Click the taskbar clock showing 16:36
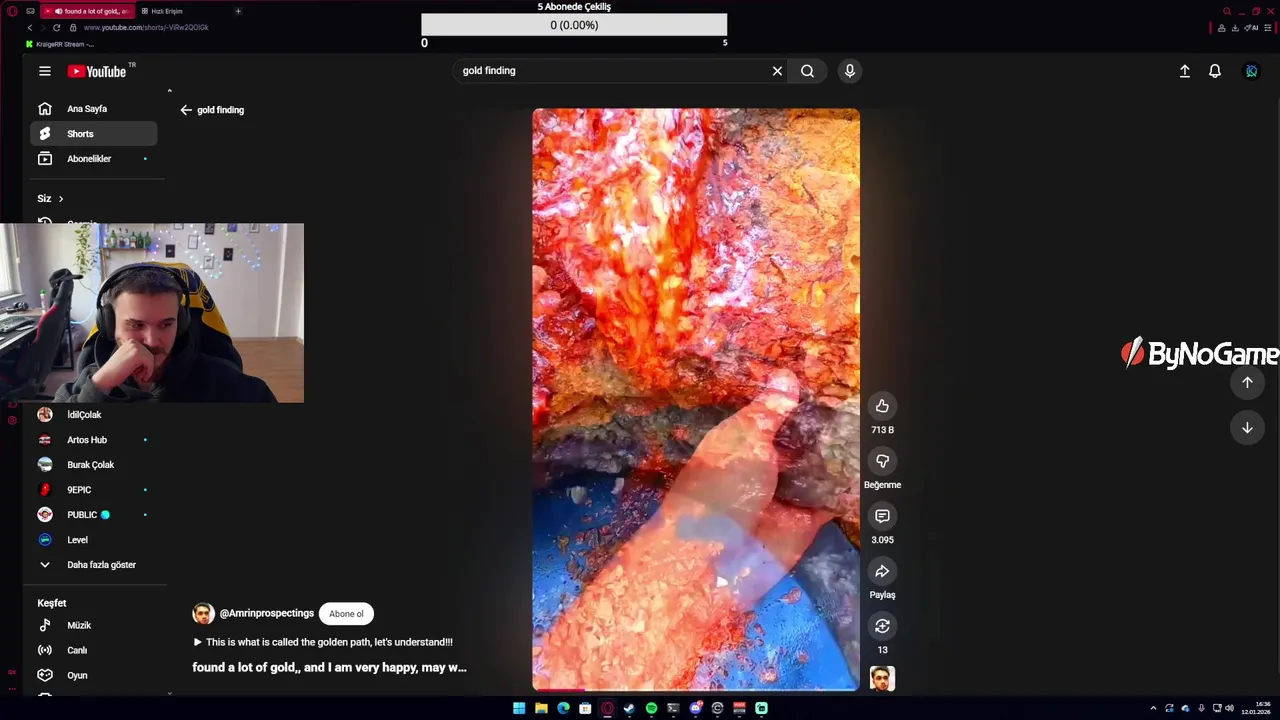 (x=1255, y=708)
